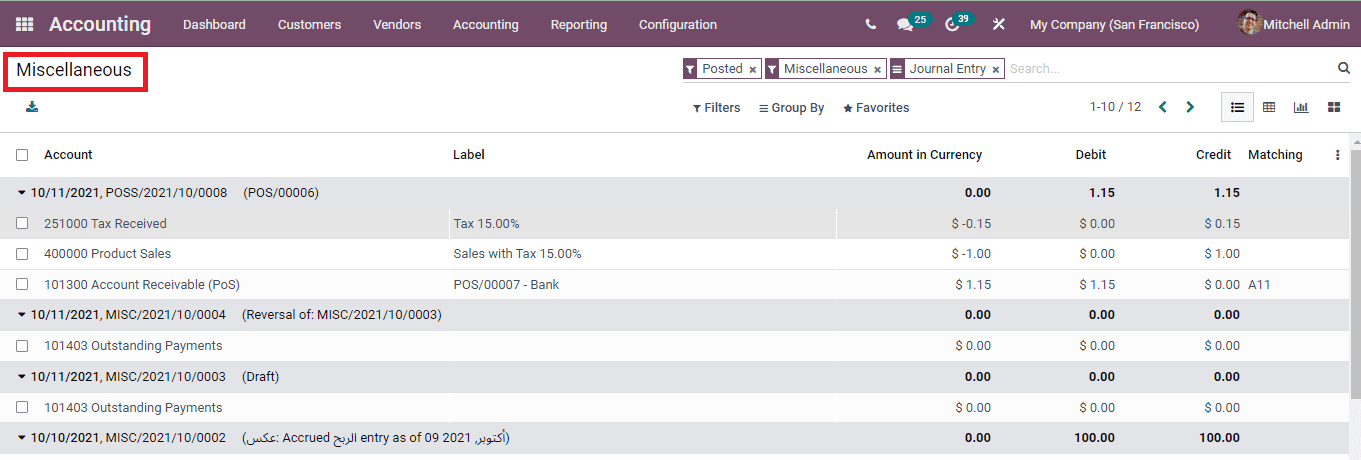Open the activities clock icon with 39 badge
Viewport: 1361px width, 460px height.
952,24
